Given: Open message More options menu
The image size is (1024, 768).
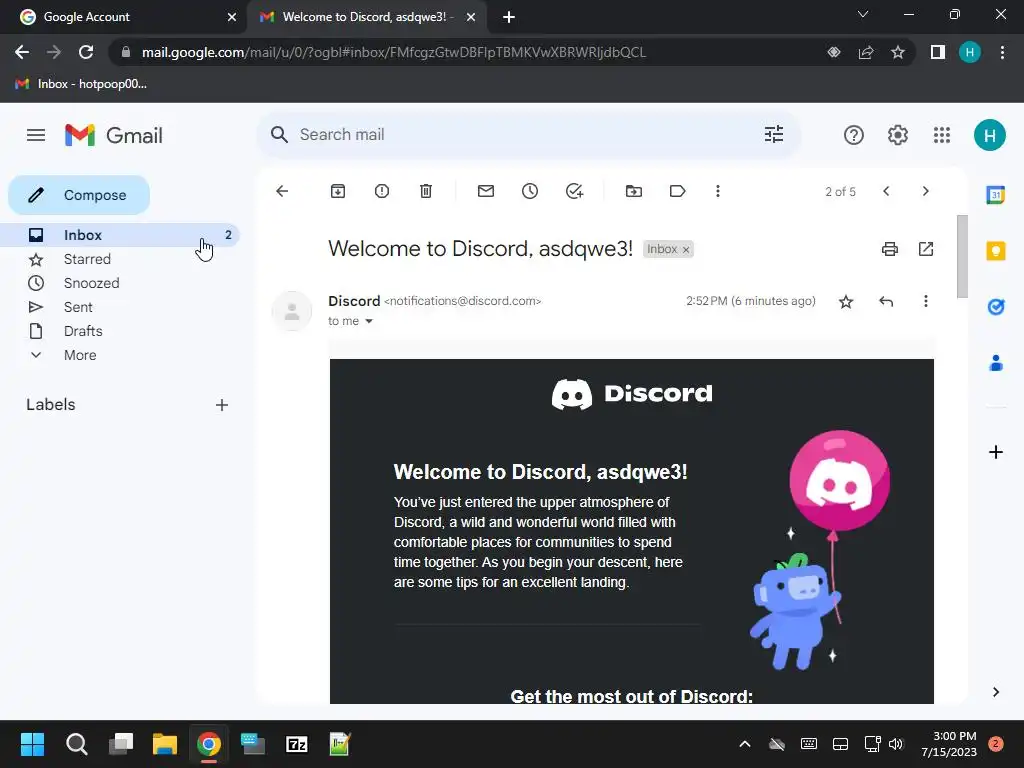Looking at the screenshot, I should pos(925,301).
